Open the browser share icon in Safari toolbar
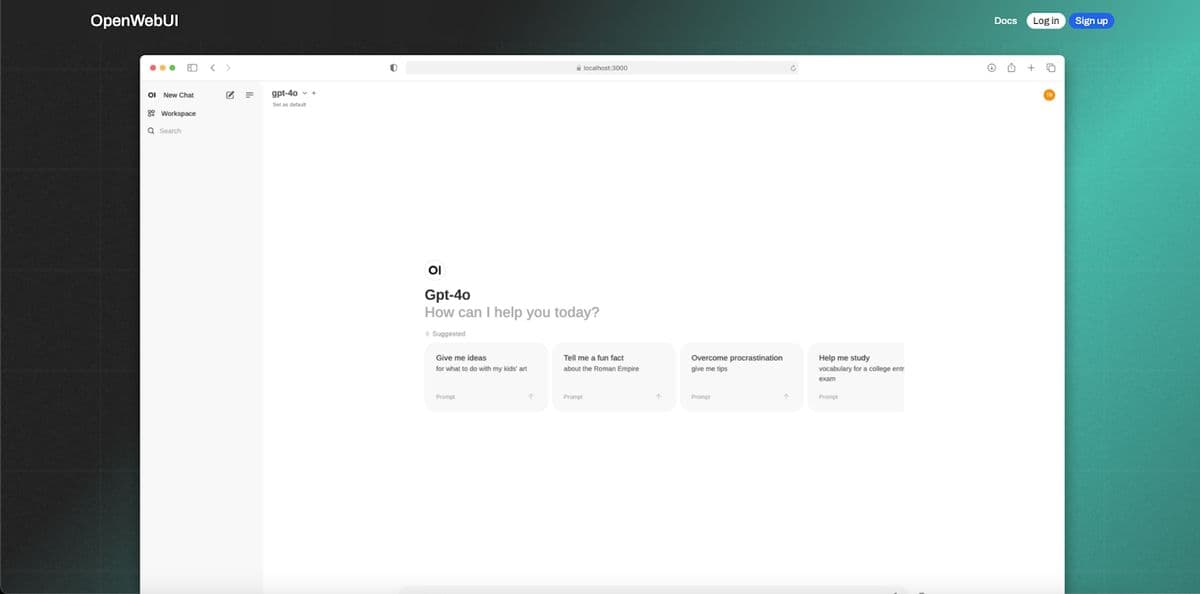The height and width of the screenshot is (594, 1200). 1011,67
